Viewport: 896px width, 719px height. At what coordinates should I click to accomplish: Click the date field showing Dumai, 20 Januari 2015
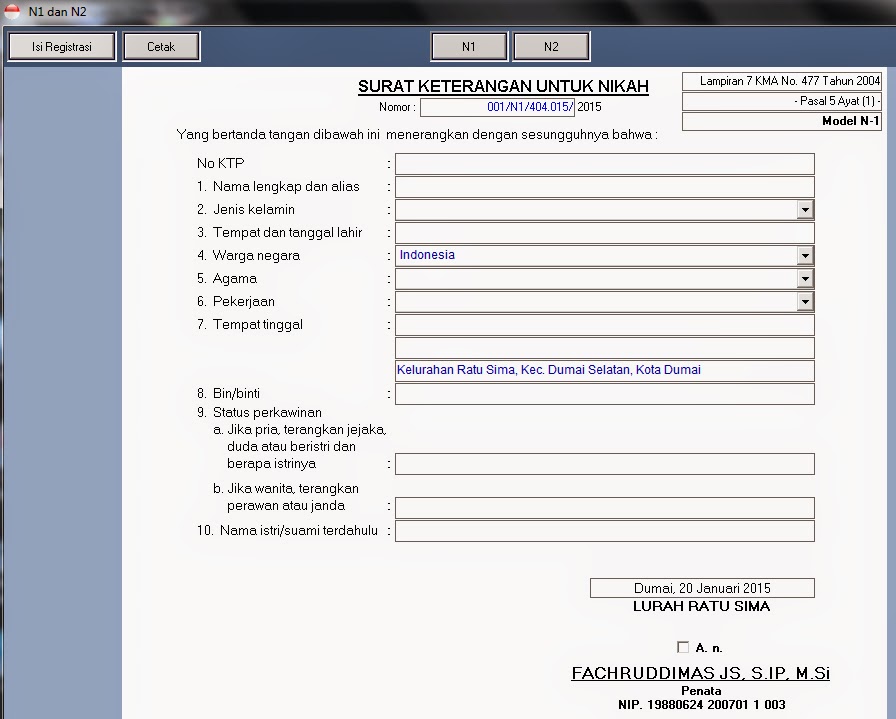(x=702, y=587)
